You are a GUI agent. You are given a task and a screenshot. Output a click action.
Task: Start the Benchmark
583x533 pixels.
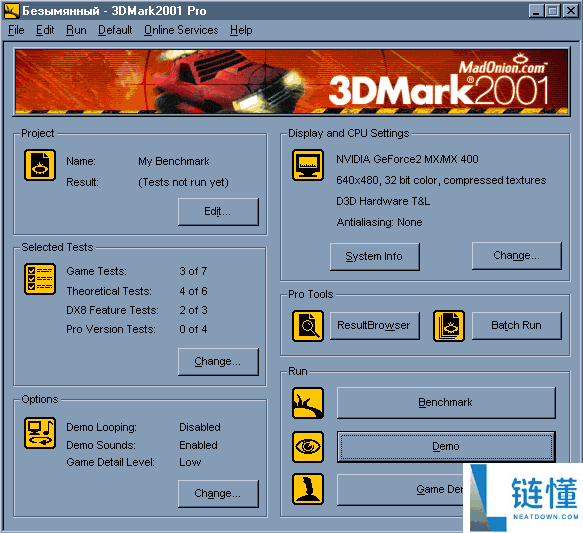(446, 403)
